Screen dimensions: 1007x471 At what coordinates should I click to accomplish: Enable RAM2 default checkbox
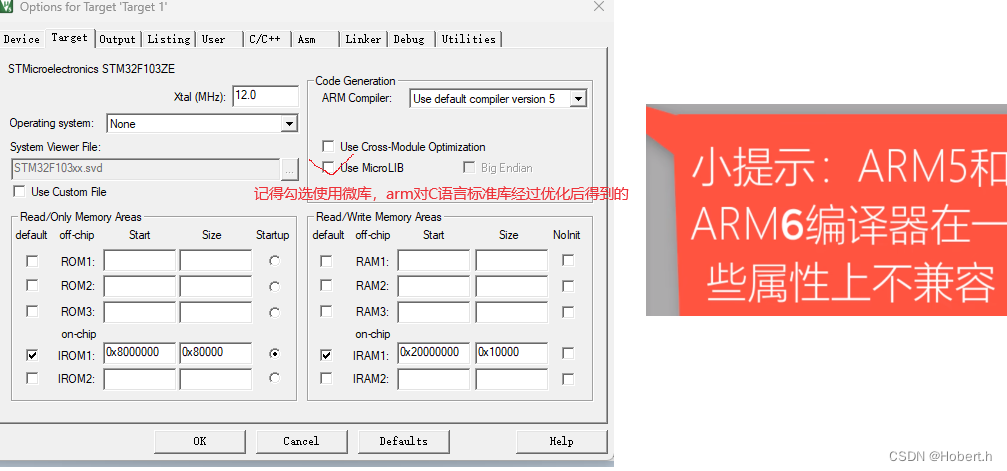326,285
